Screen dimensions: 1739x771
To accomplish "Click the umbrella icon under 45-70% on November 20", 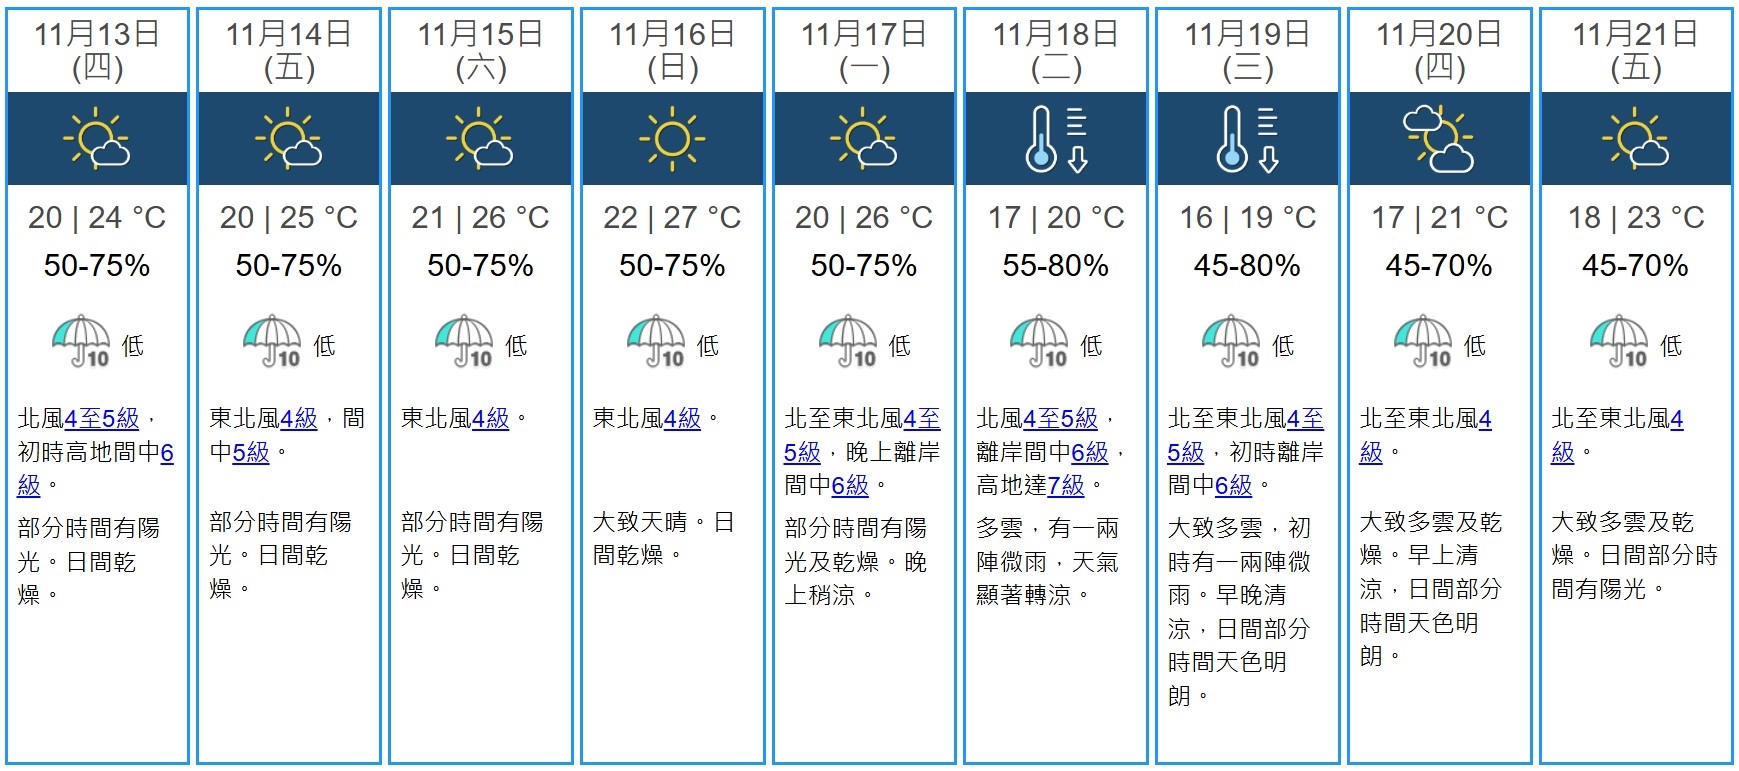I will (x=1423, y=342).
